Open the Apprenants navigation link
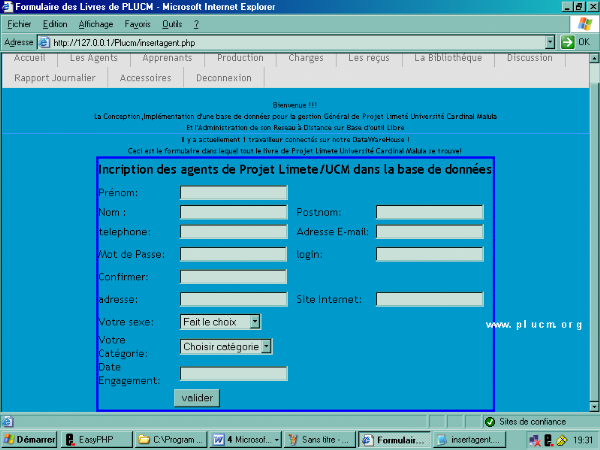Viewport: 600px width, 450px height. [167, 58]
